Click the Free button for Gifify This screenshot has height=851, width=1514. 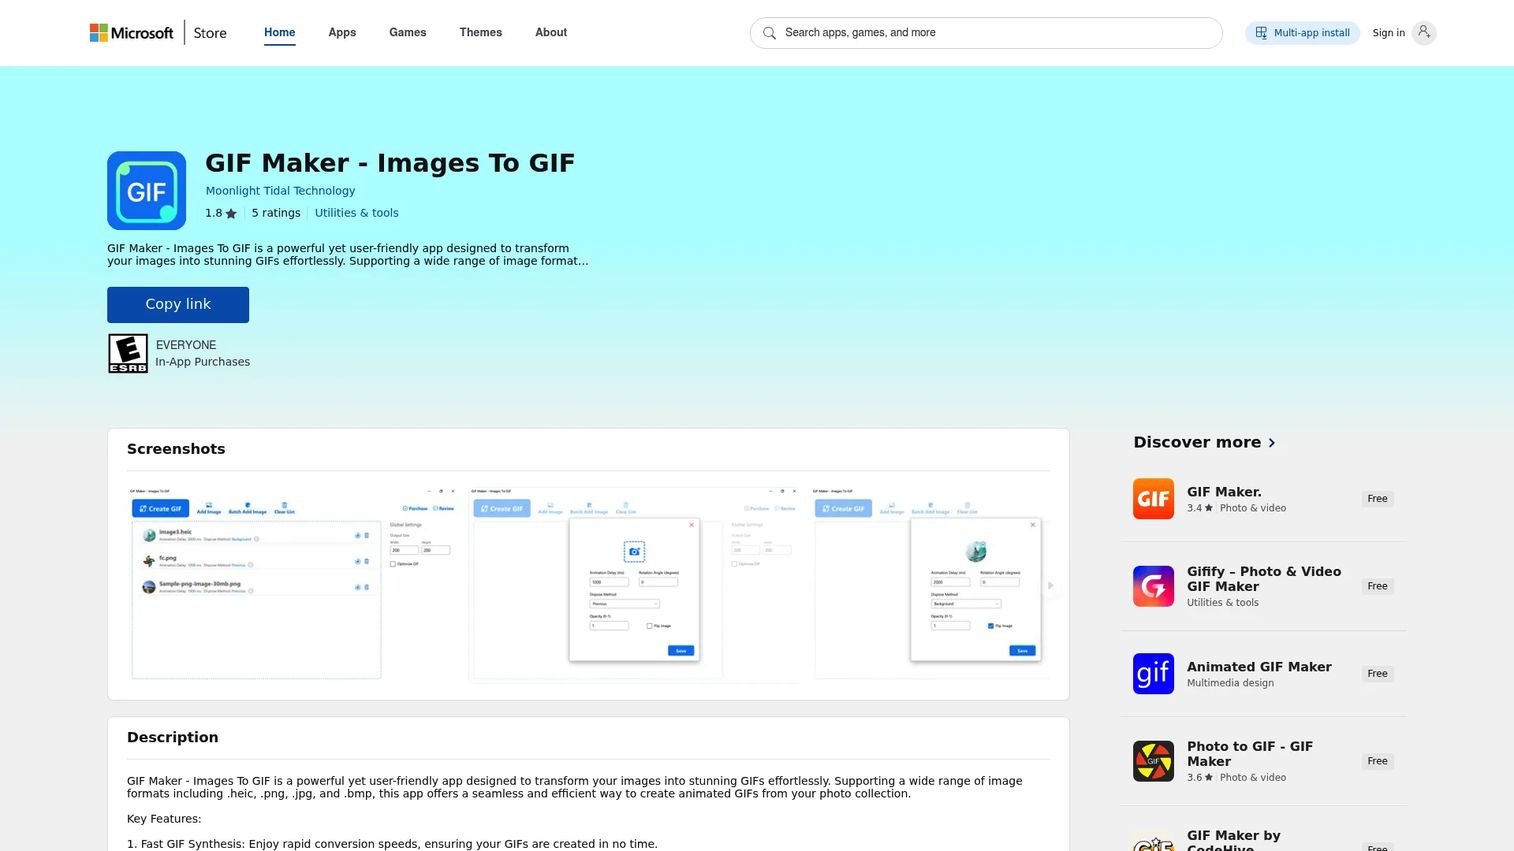pyautogui.click(x=1377, y=586)
